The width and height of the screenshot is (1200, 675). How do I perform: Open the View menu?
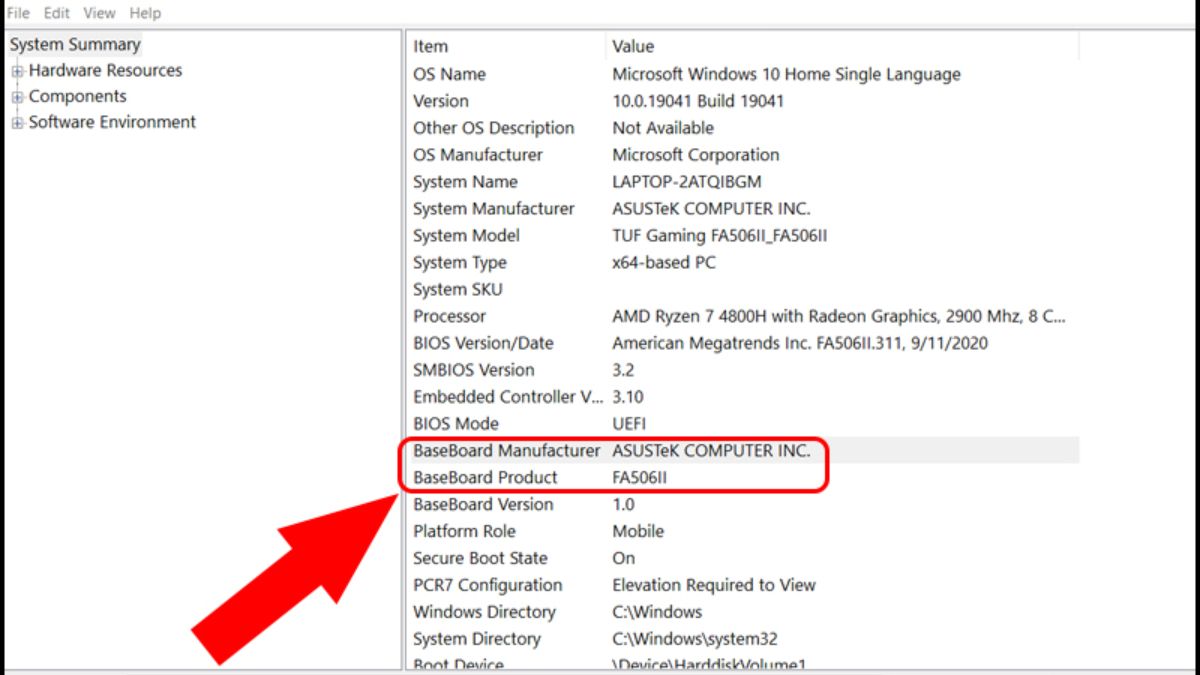click(99, 13)
